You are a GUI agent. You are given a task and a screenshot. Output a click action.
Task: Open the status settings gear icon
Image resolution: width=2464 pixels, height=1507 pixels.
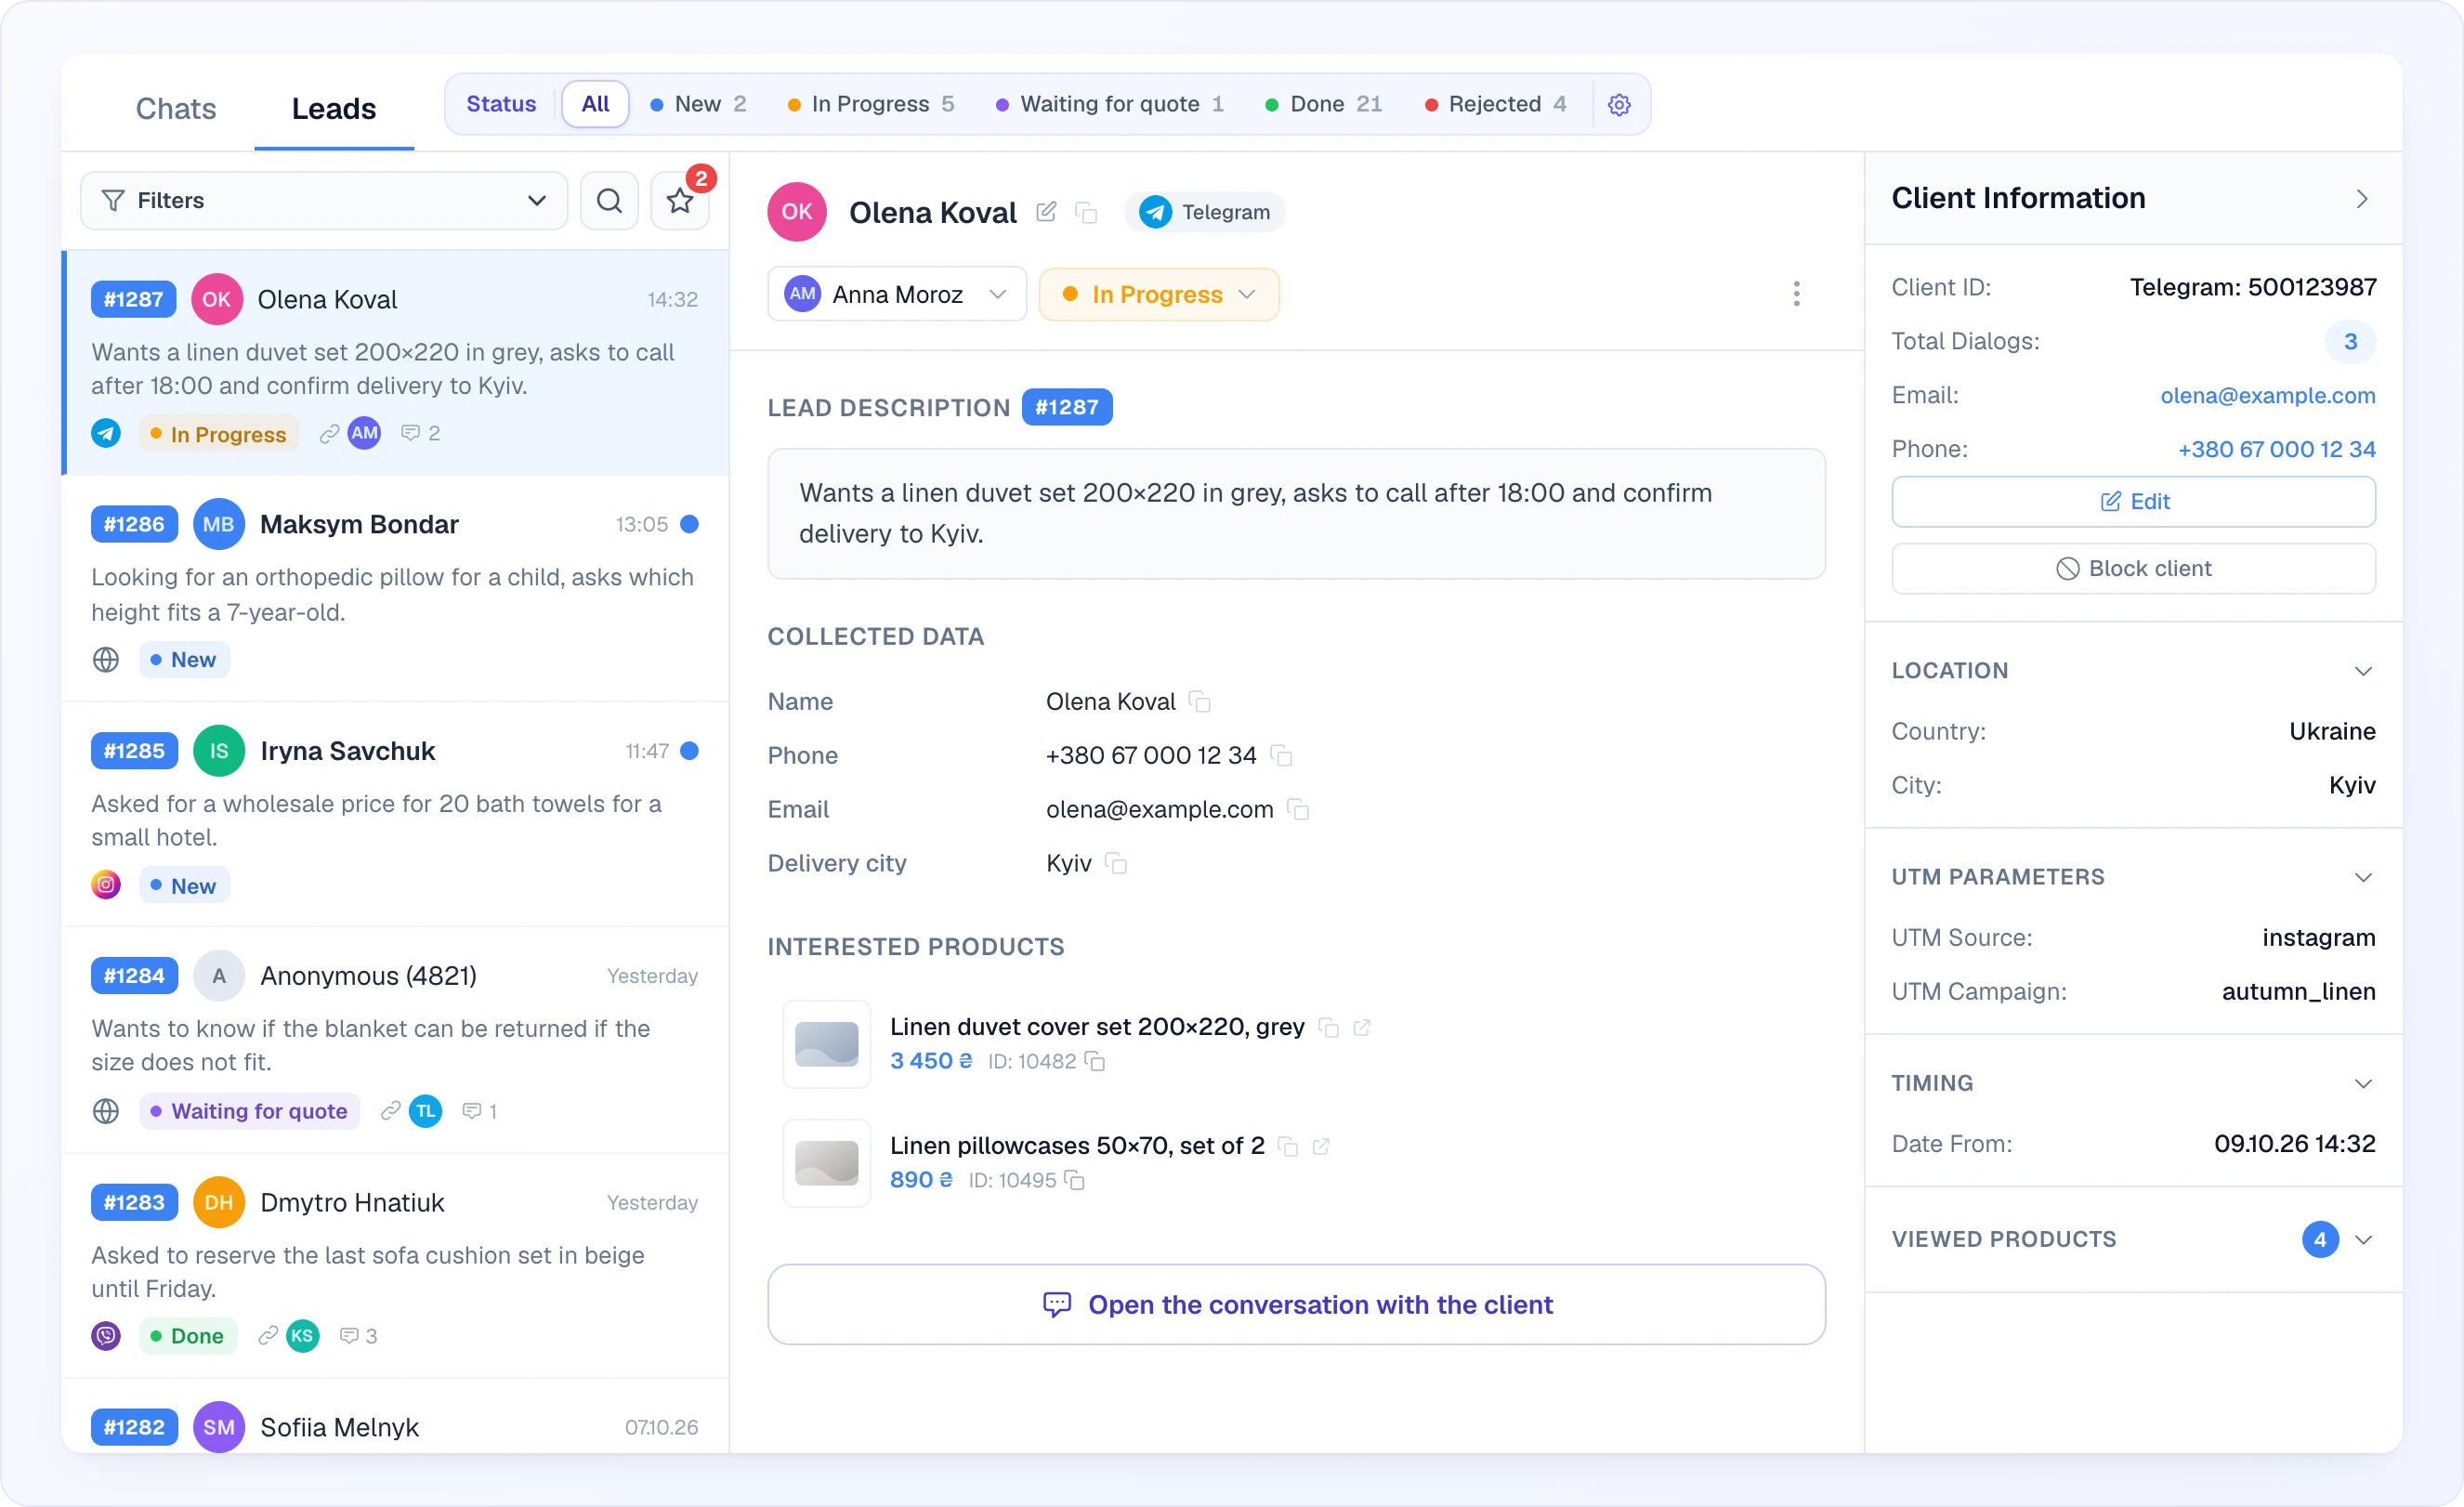(x=1619, y=104)
